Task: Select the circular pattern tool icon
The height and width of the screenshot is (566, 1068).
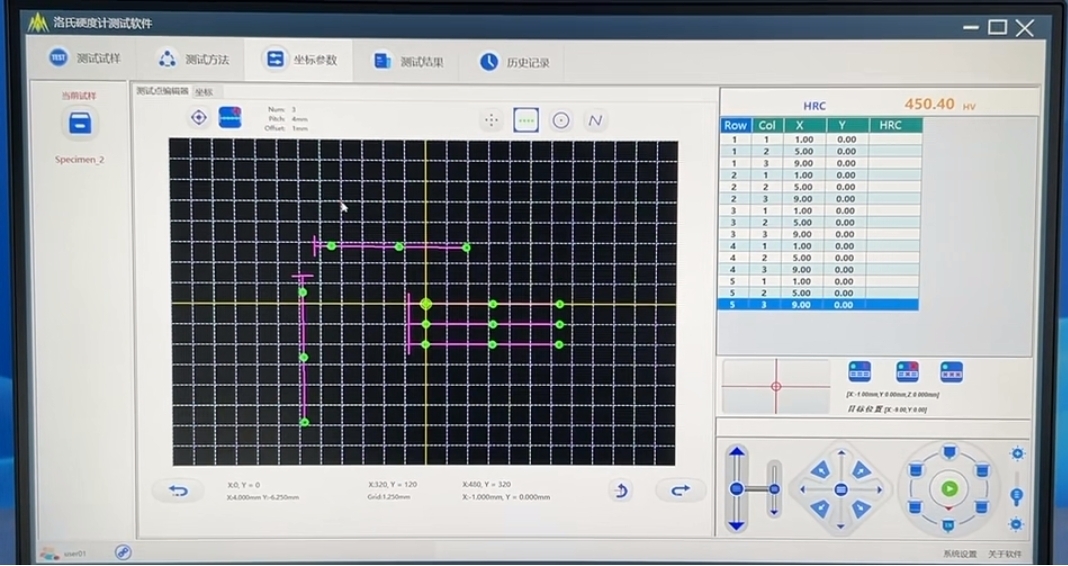Action: [561, 121]
